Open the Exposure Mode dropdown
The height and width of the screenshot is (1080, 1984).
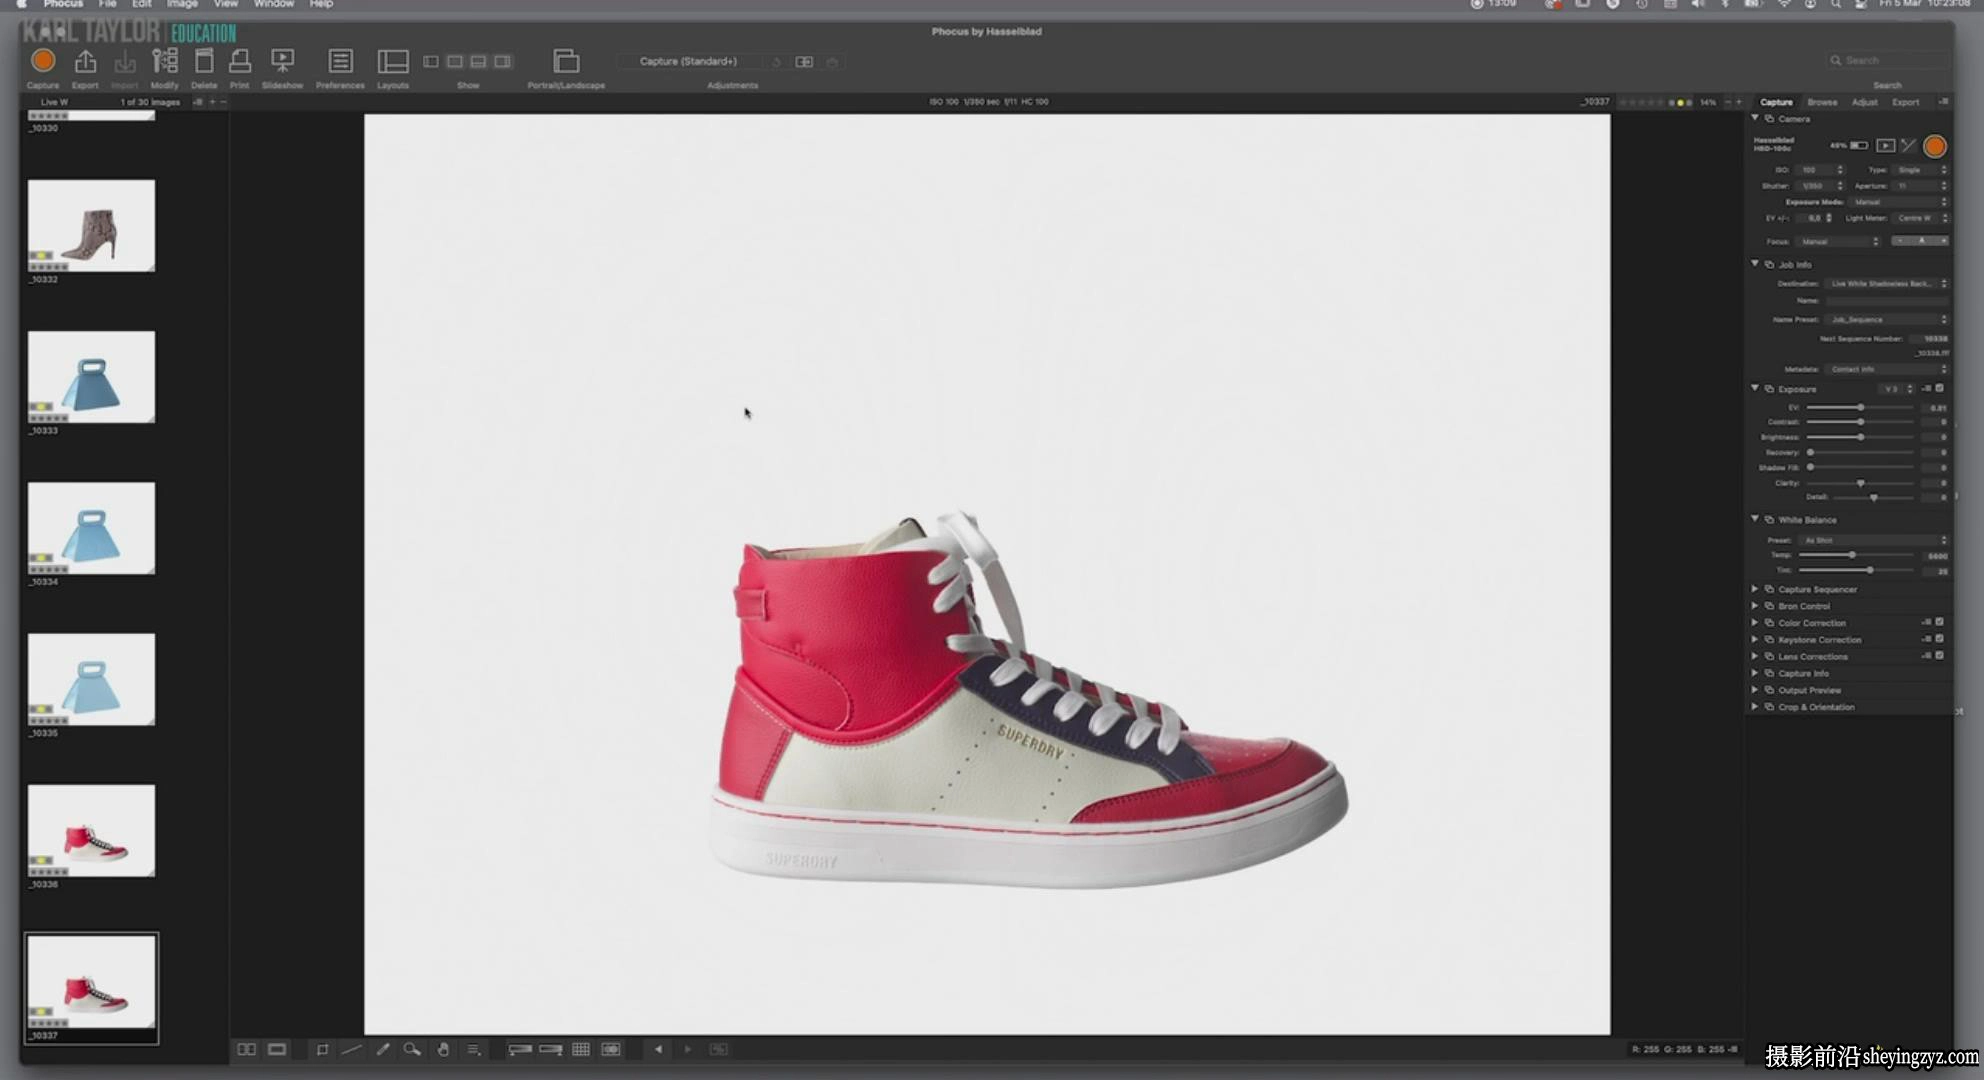[1898, 202]
